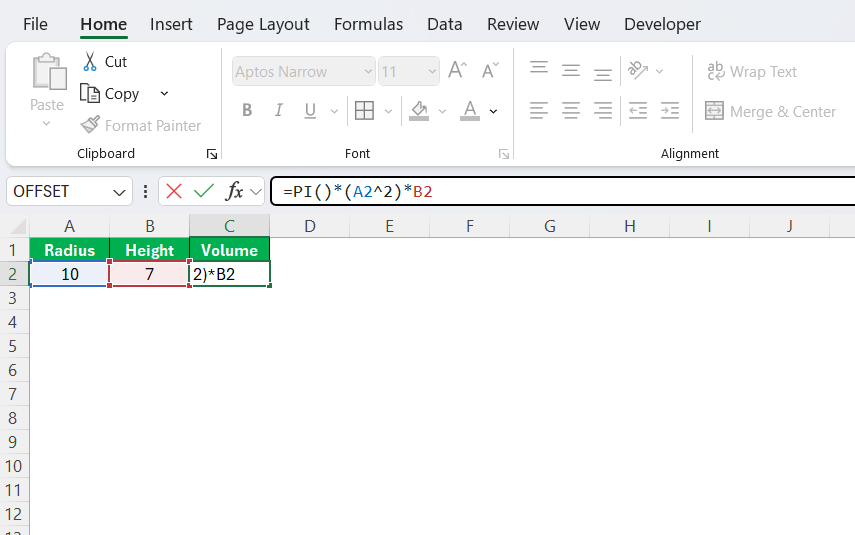Screen dimensions: 855x535
Task: Toggle Wrap Text
Action: coord(752,71)
